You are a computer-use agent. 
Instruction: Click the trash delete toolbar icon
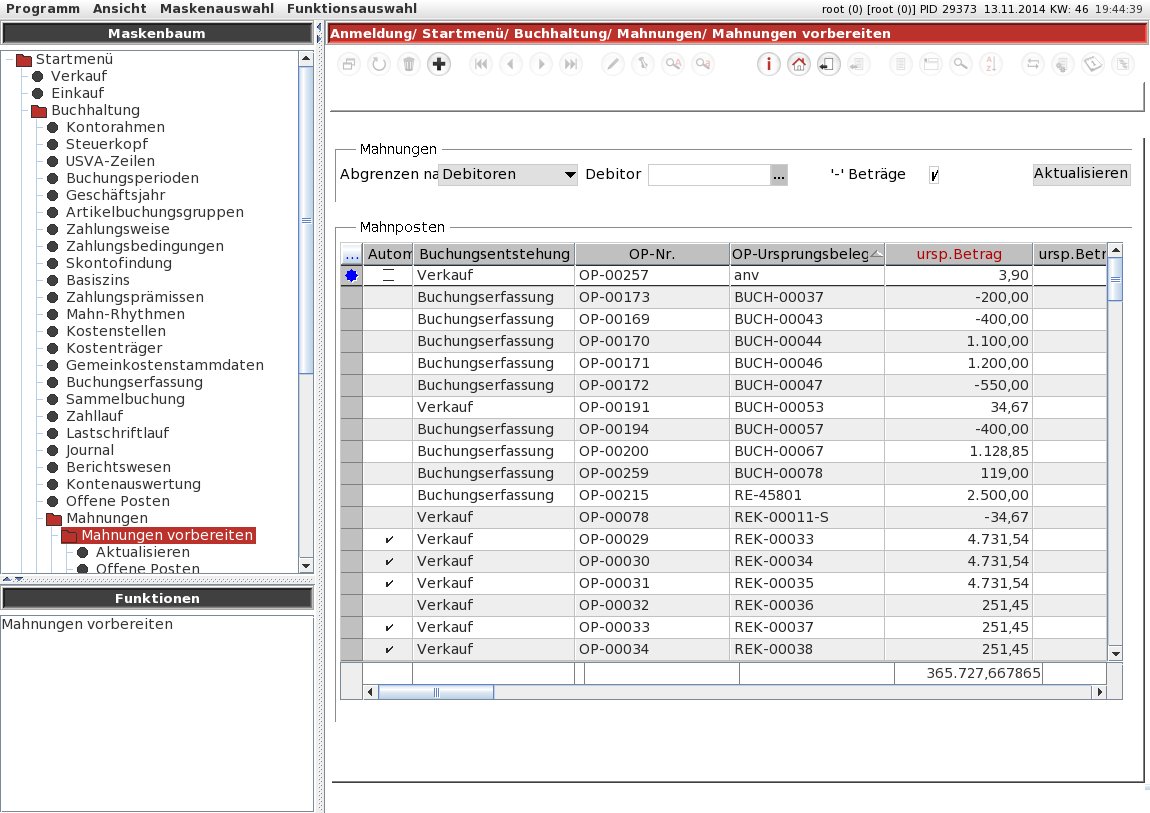pos(409,65)
